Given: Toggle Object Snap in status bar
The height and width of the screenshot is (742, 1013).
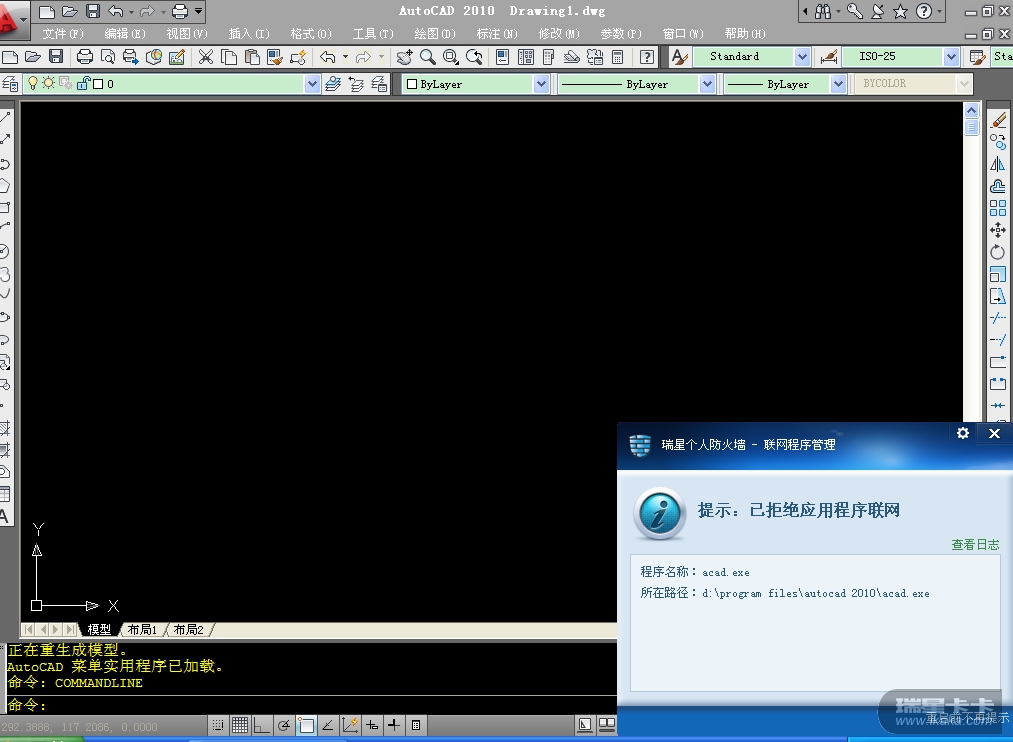Looking at the screenshot, I should coord(306,725).
